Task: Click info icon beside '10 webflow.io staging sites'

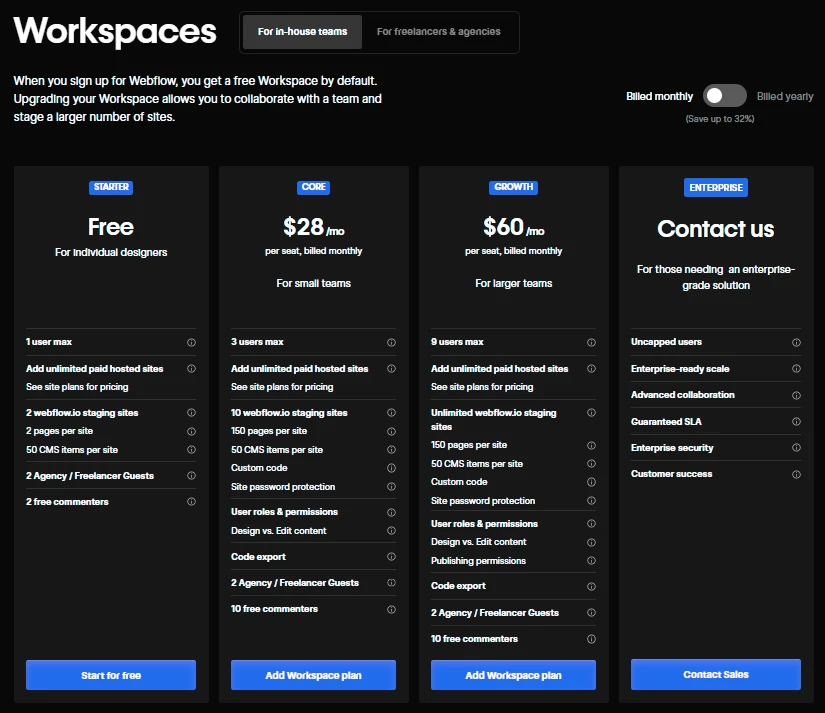Action: click(391, 413)
